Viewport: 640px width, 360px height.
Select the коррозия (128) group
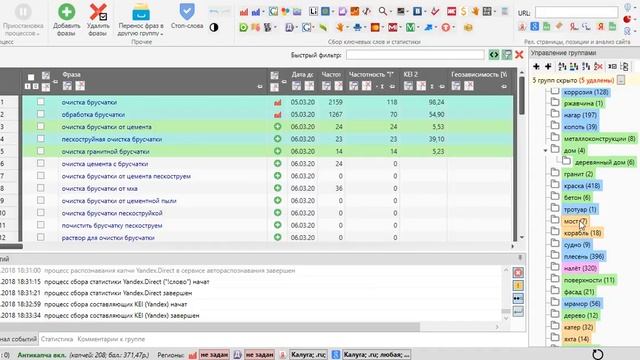pos(586,92)
